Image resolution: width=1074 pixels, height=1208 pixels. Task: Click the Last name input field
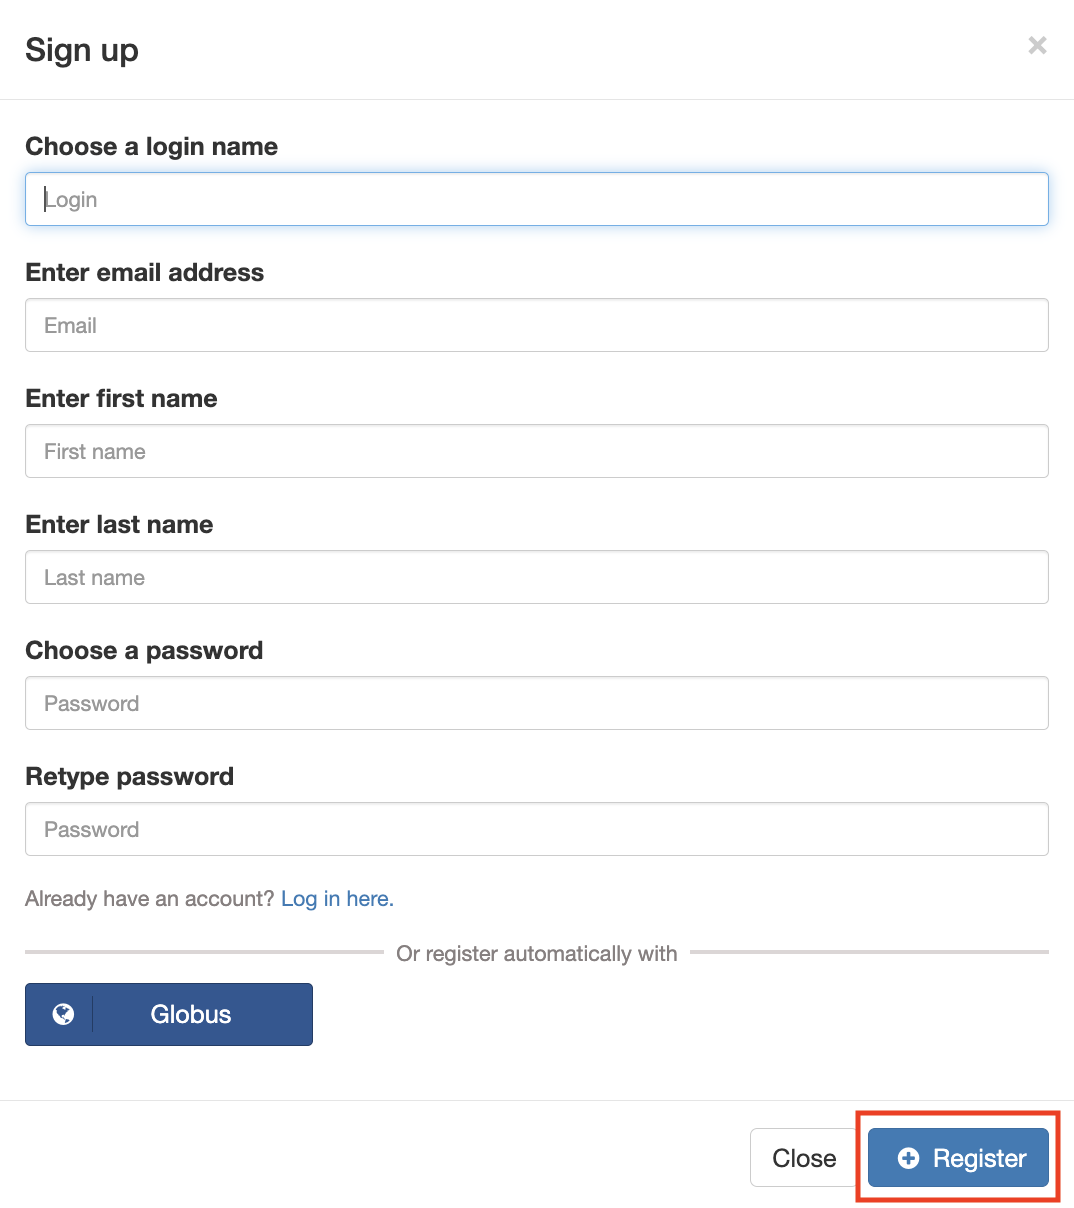tap(536, 577)
